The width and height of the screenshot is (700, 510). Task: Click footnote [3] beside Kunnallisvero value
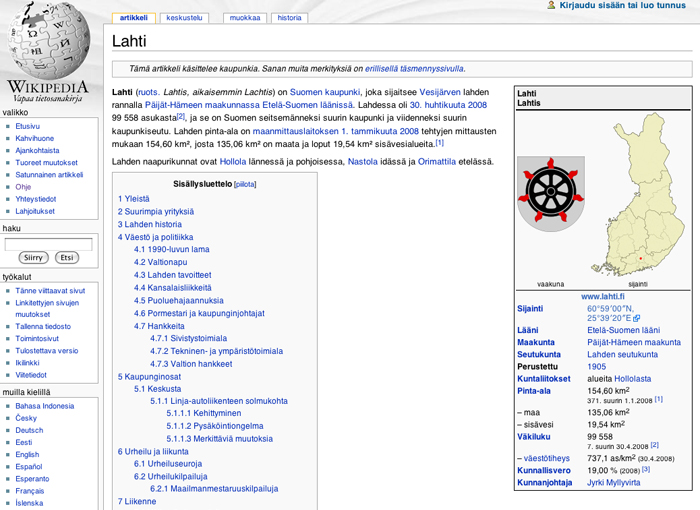tap(646, 469)
